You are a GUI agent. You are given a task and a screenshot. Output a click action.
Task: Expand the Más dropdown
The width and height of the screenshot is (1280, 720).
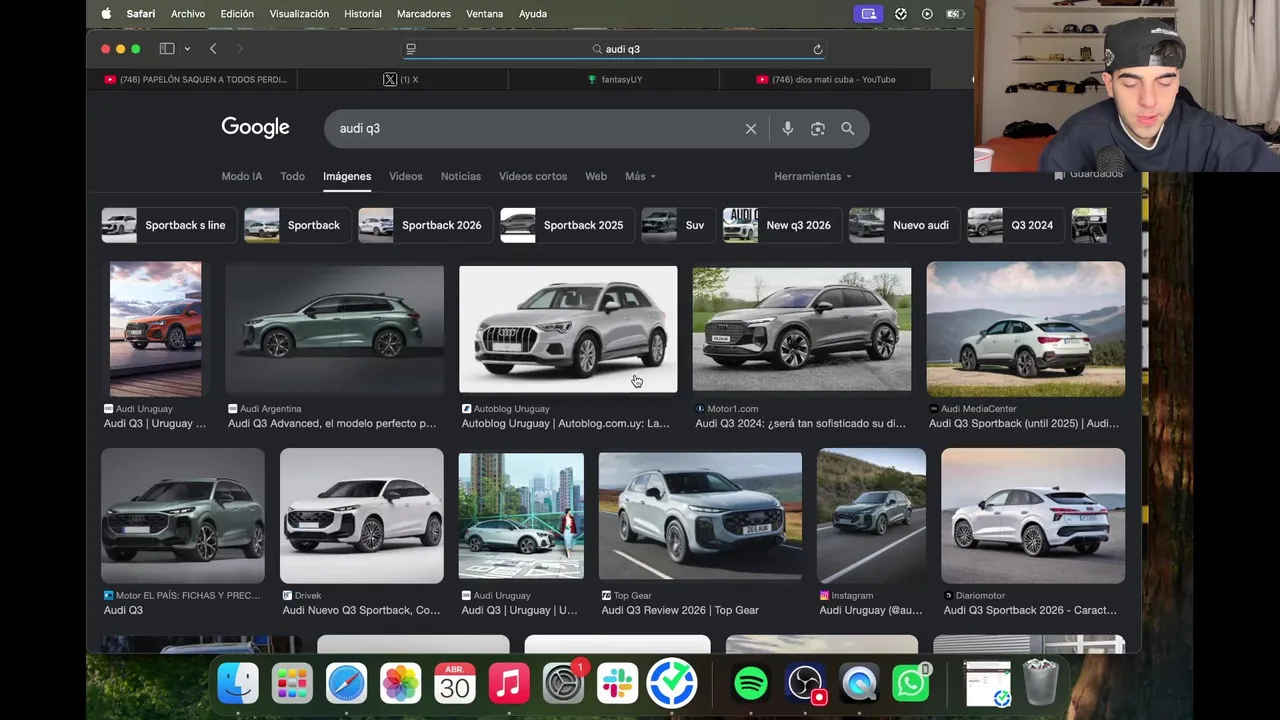pyautogui.click(x=640, y=176)
